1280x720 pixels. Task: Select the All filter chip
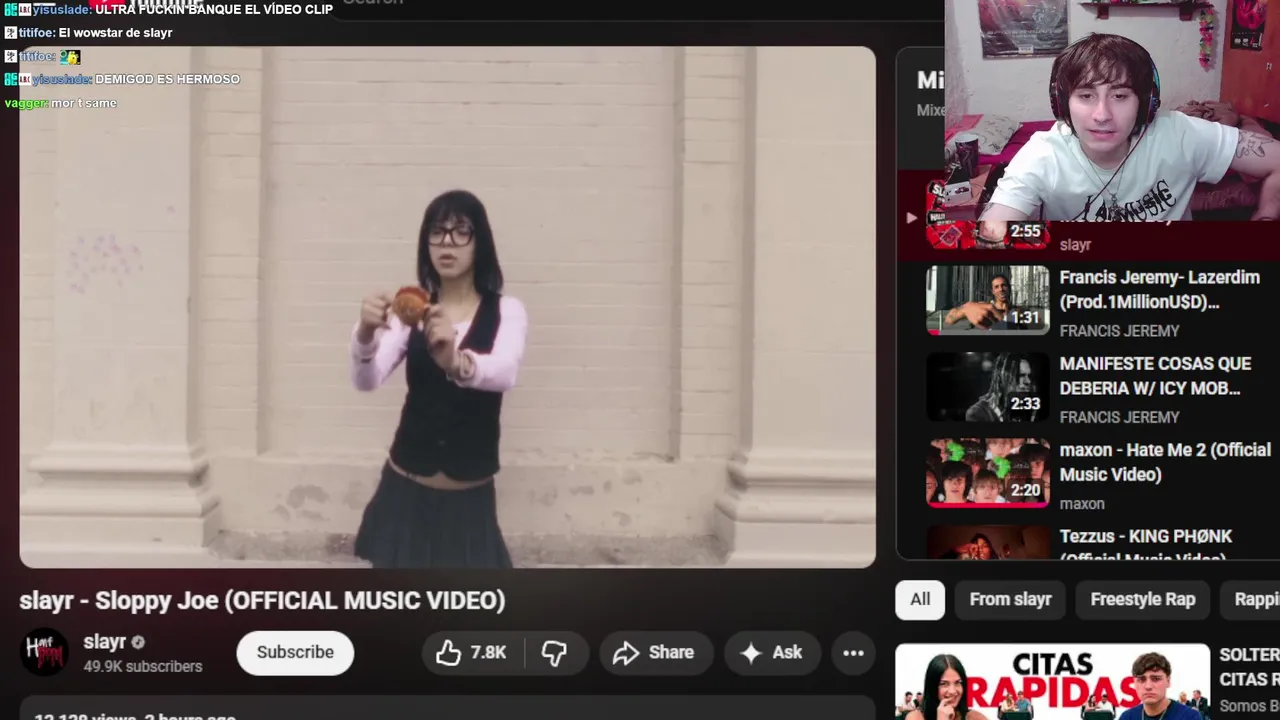920,600
